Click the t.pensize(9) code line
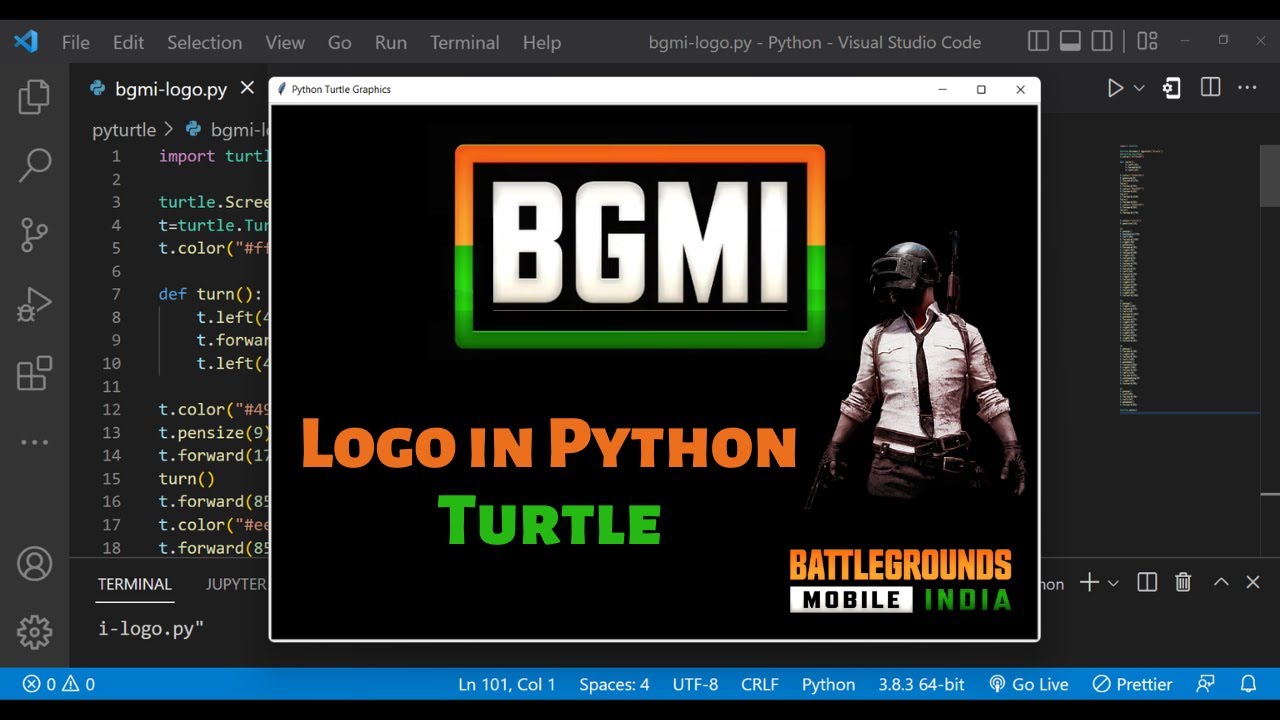 click(x=212, y=432)
